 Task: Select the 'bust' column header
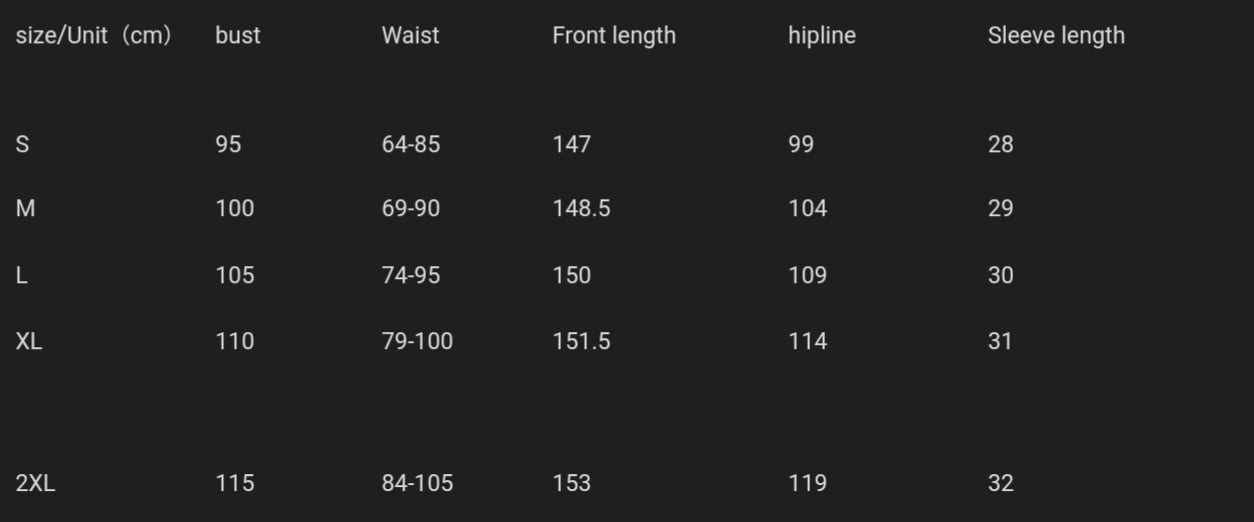[237, 36]
